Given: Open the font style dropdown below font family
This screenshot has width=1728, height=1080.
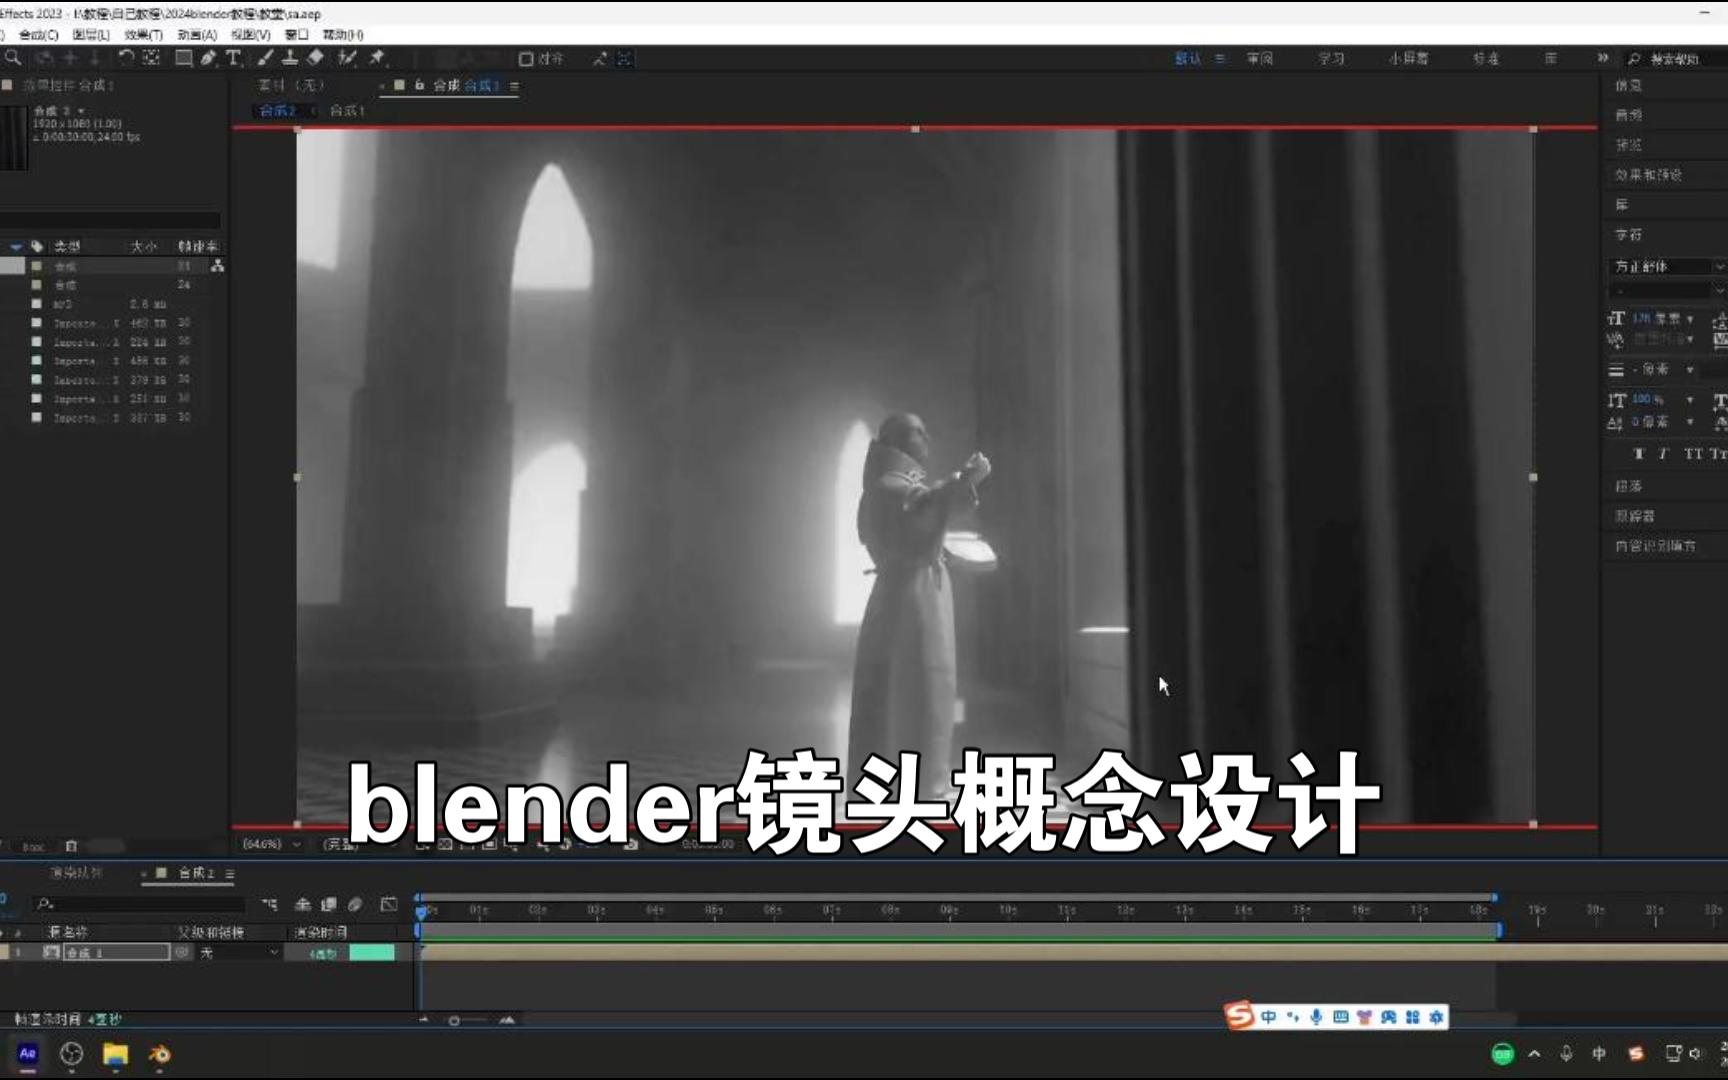Looking at the screenshot, I should pyautogui.click(x=1668, y=290).
